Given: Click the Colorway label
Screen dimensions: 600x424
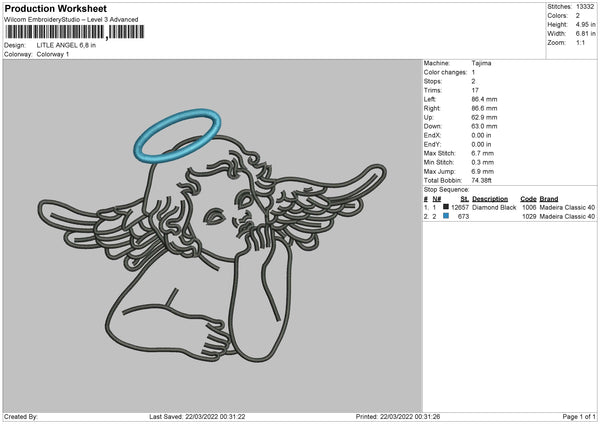Looking at the screenshot, I should point(18,54).
